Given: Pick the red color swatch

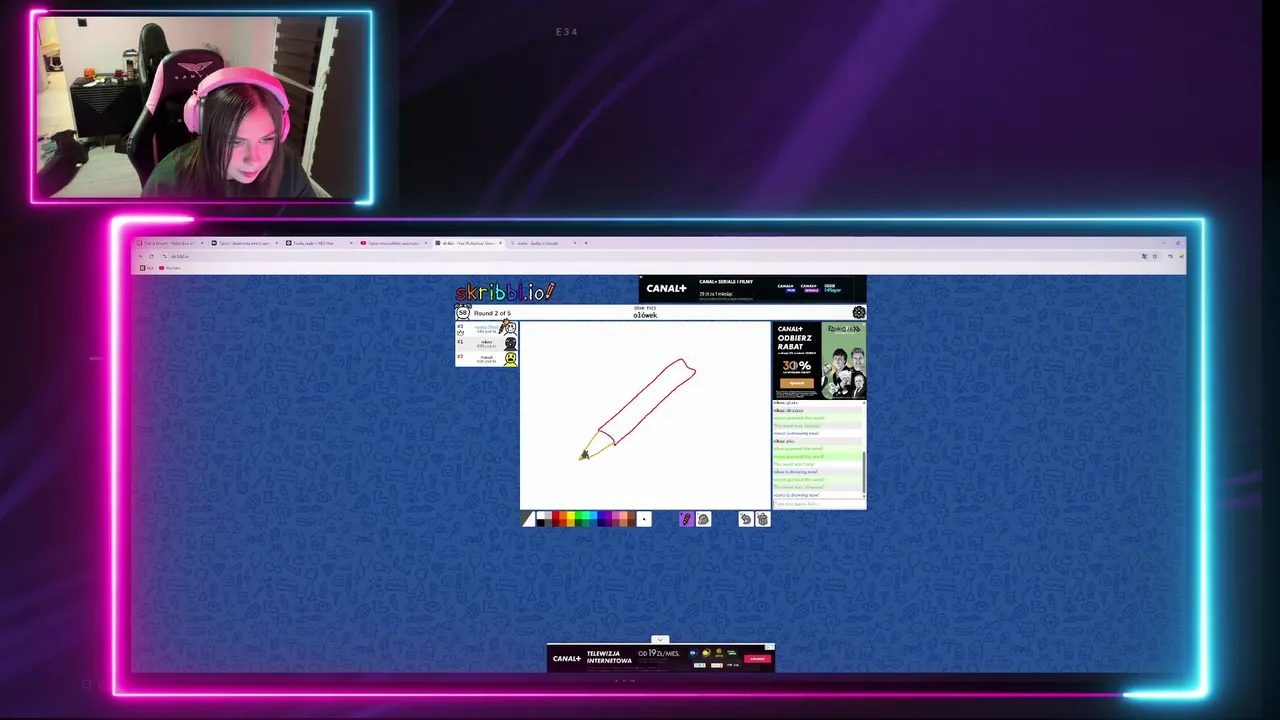Looking at the screenshot, I should (555, 516).
